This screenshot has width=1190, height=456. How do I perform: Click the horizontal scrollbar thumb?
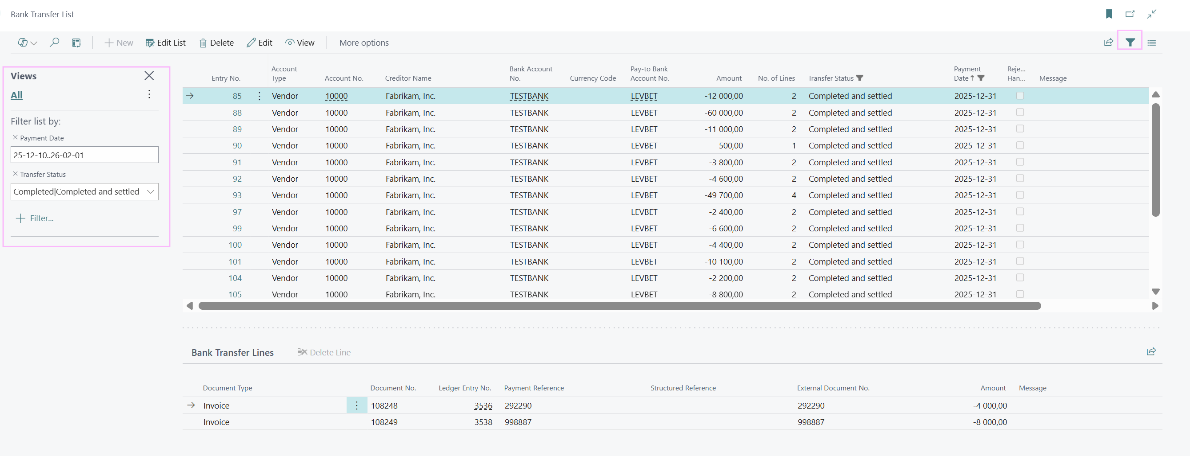click(619, 306)
